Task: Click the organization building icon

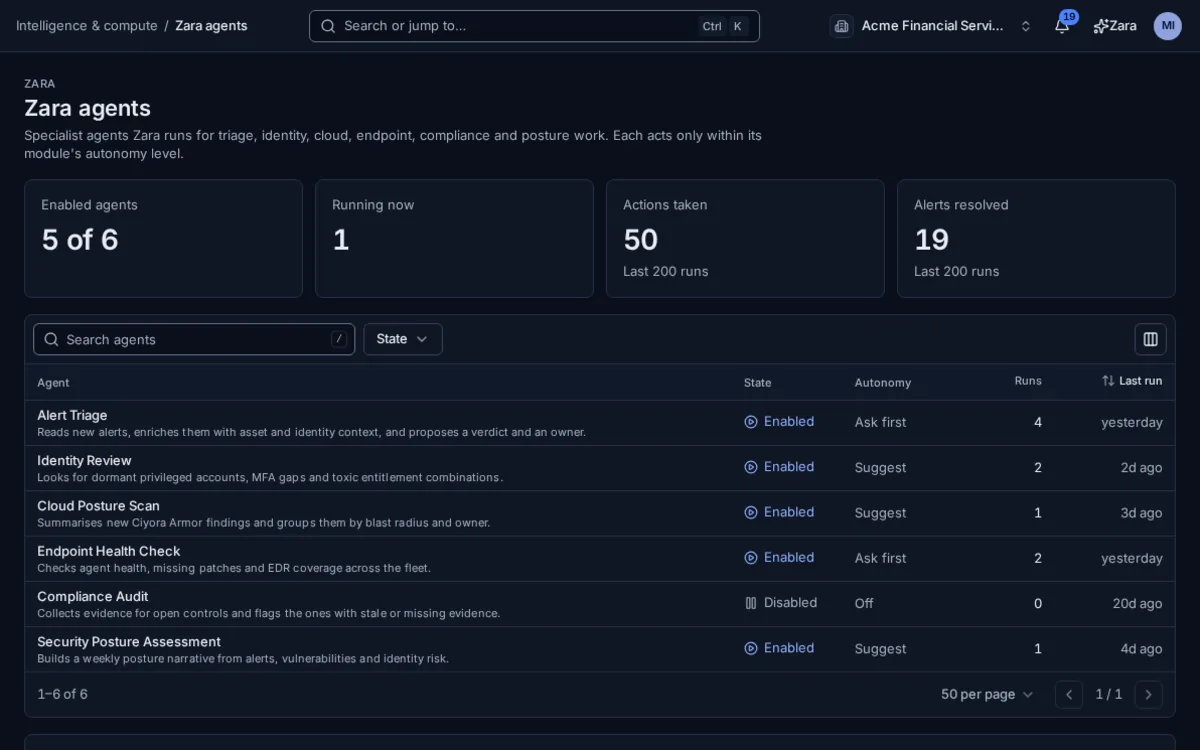Action: pyautogui.click(x=841, y=26)
